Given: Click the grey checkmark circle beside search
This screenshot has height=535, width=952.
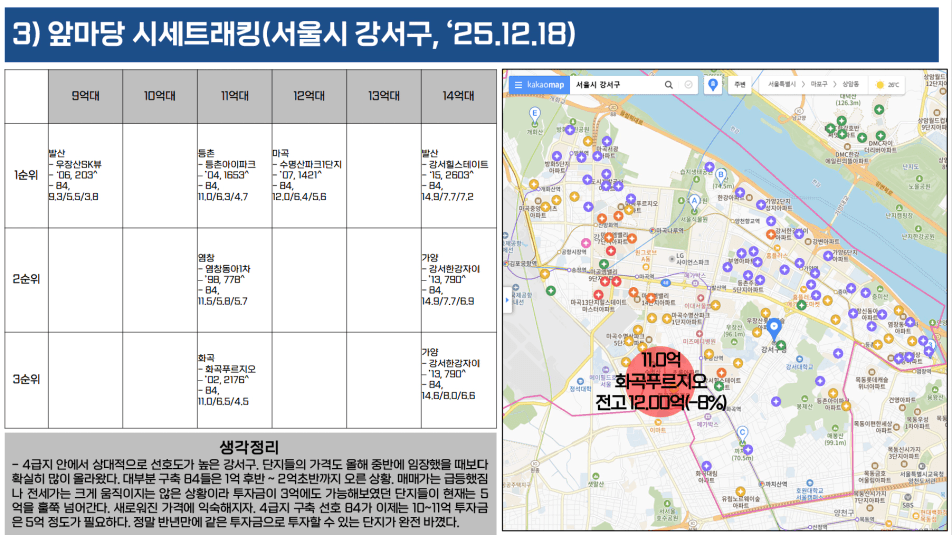Looking at the screenshot, I should click(688, 85).
